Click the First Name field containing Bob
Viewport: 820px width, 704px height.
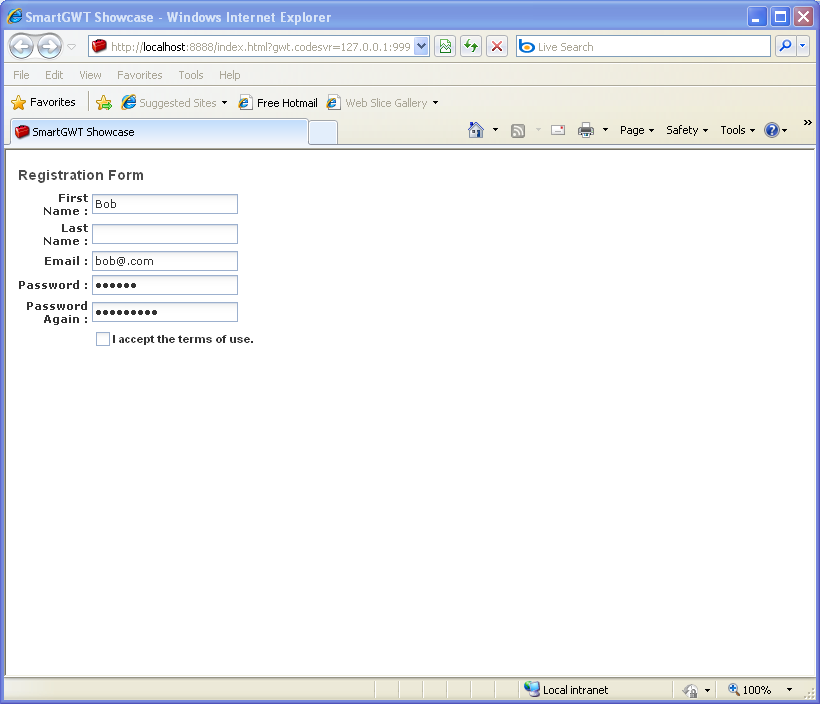click(165, 204)
